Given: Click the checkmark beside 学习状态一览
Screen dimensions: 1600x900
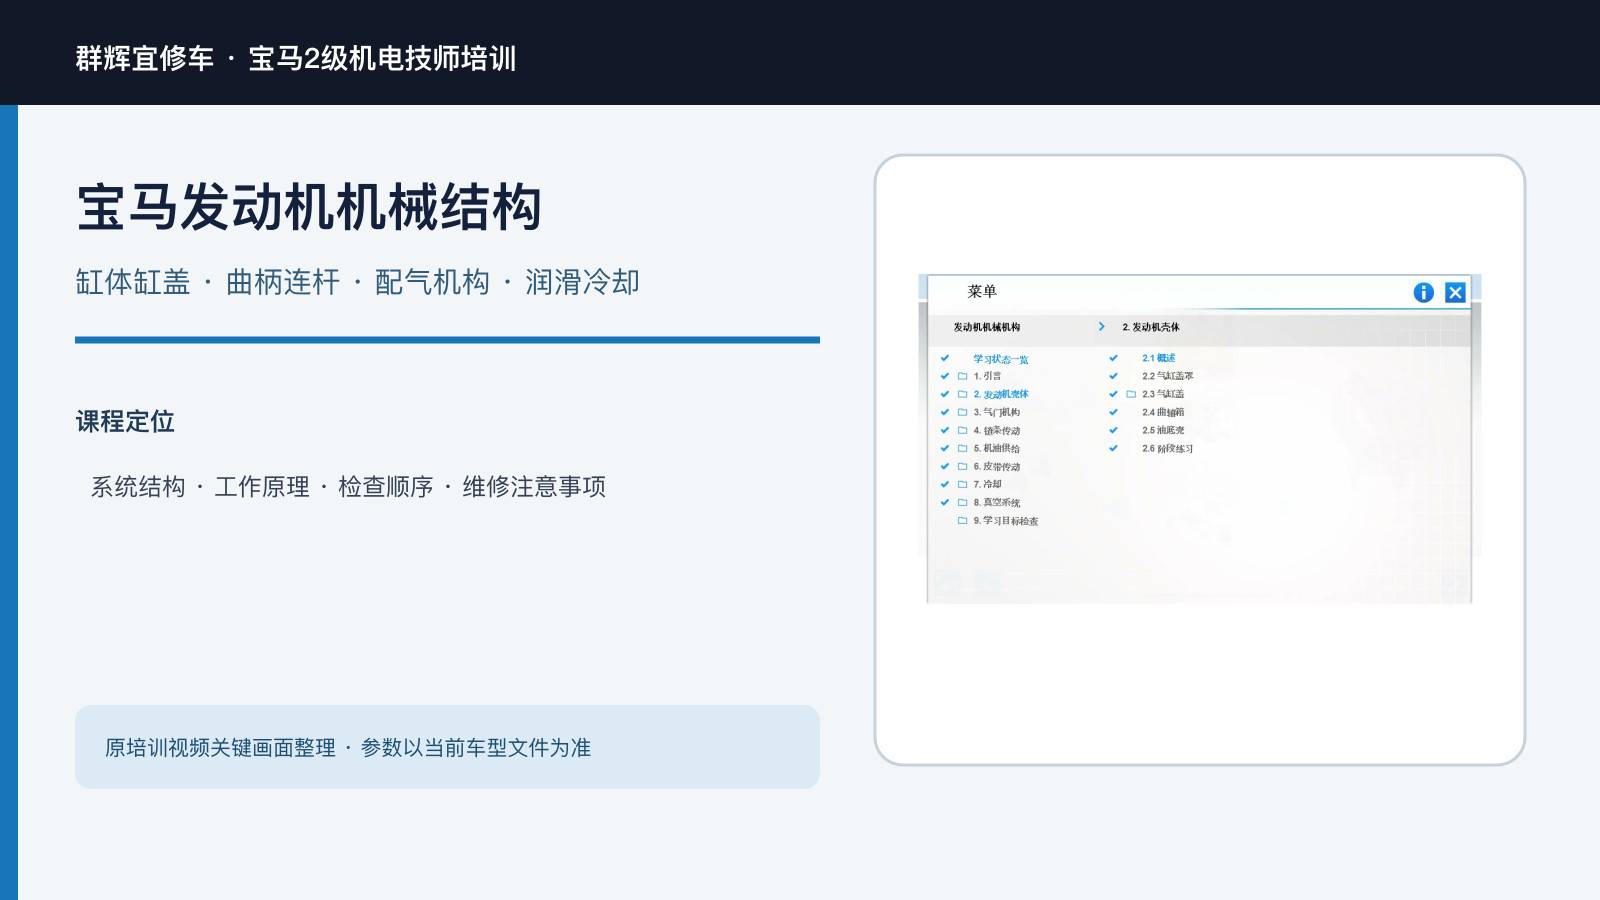Looking at the screenshot, I should click(944, 358).
